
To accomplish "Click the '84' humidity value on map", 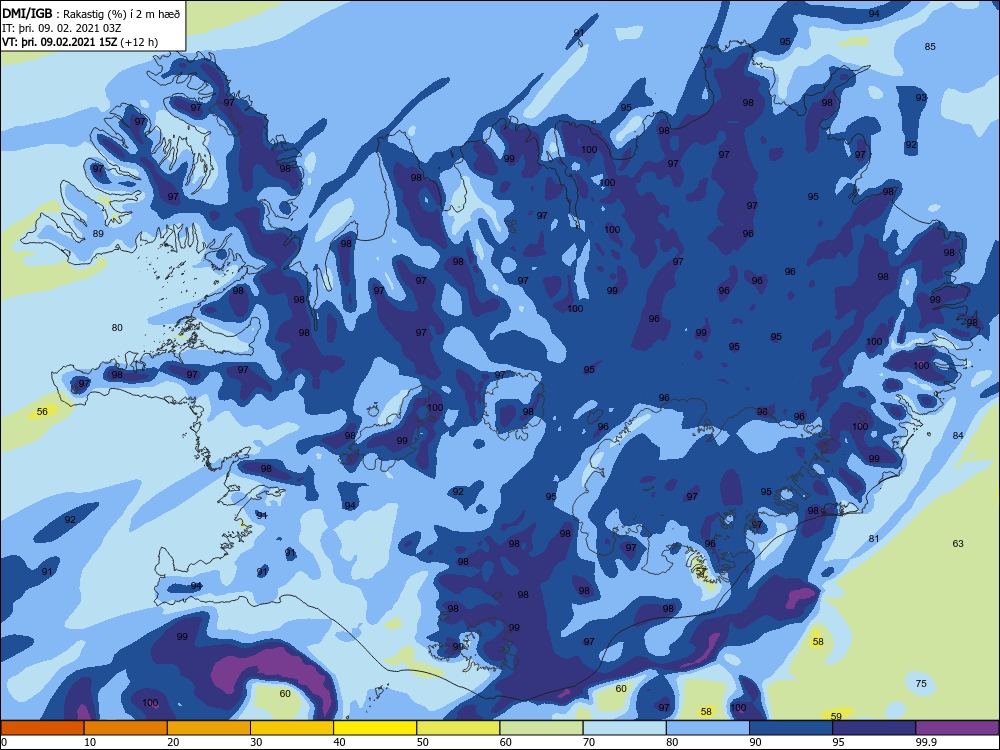I will tap(958, 436).
